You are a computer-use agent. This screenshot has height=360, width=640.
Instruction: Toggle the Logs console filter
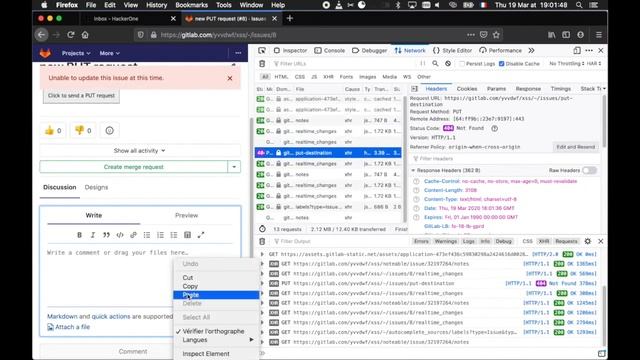468,241
